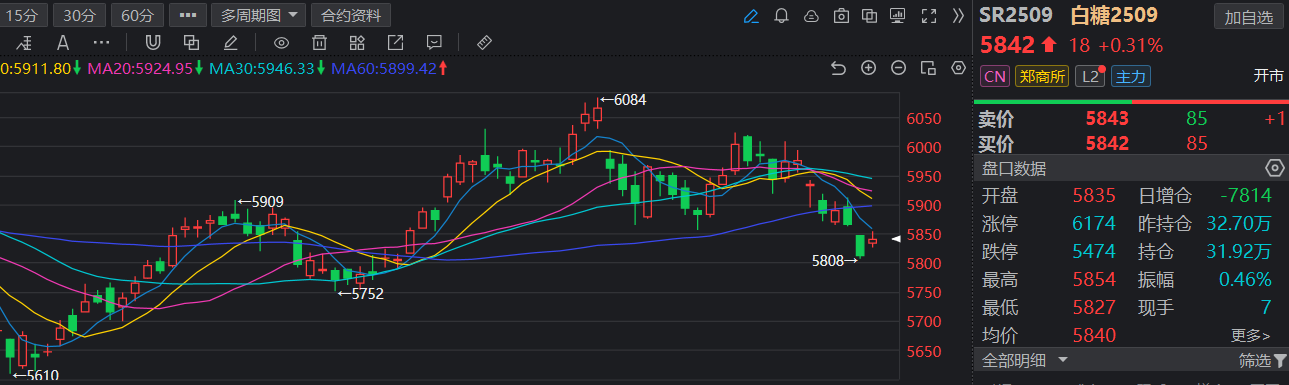Click the 买价 5842 value
This screenshot has width=1289, height=385.
tap(1107, 144)
